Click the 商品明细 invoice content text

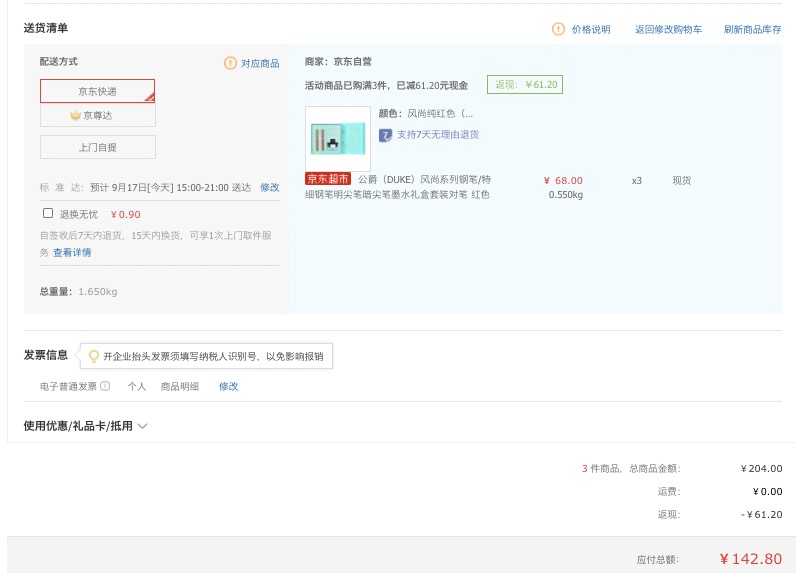(x=180, y=386)
